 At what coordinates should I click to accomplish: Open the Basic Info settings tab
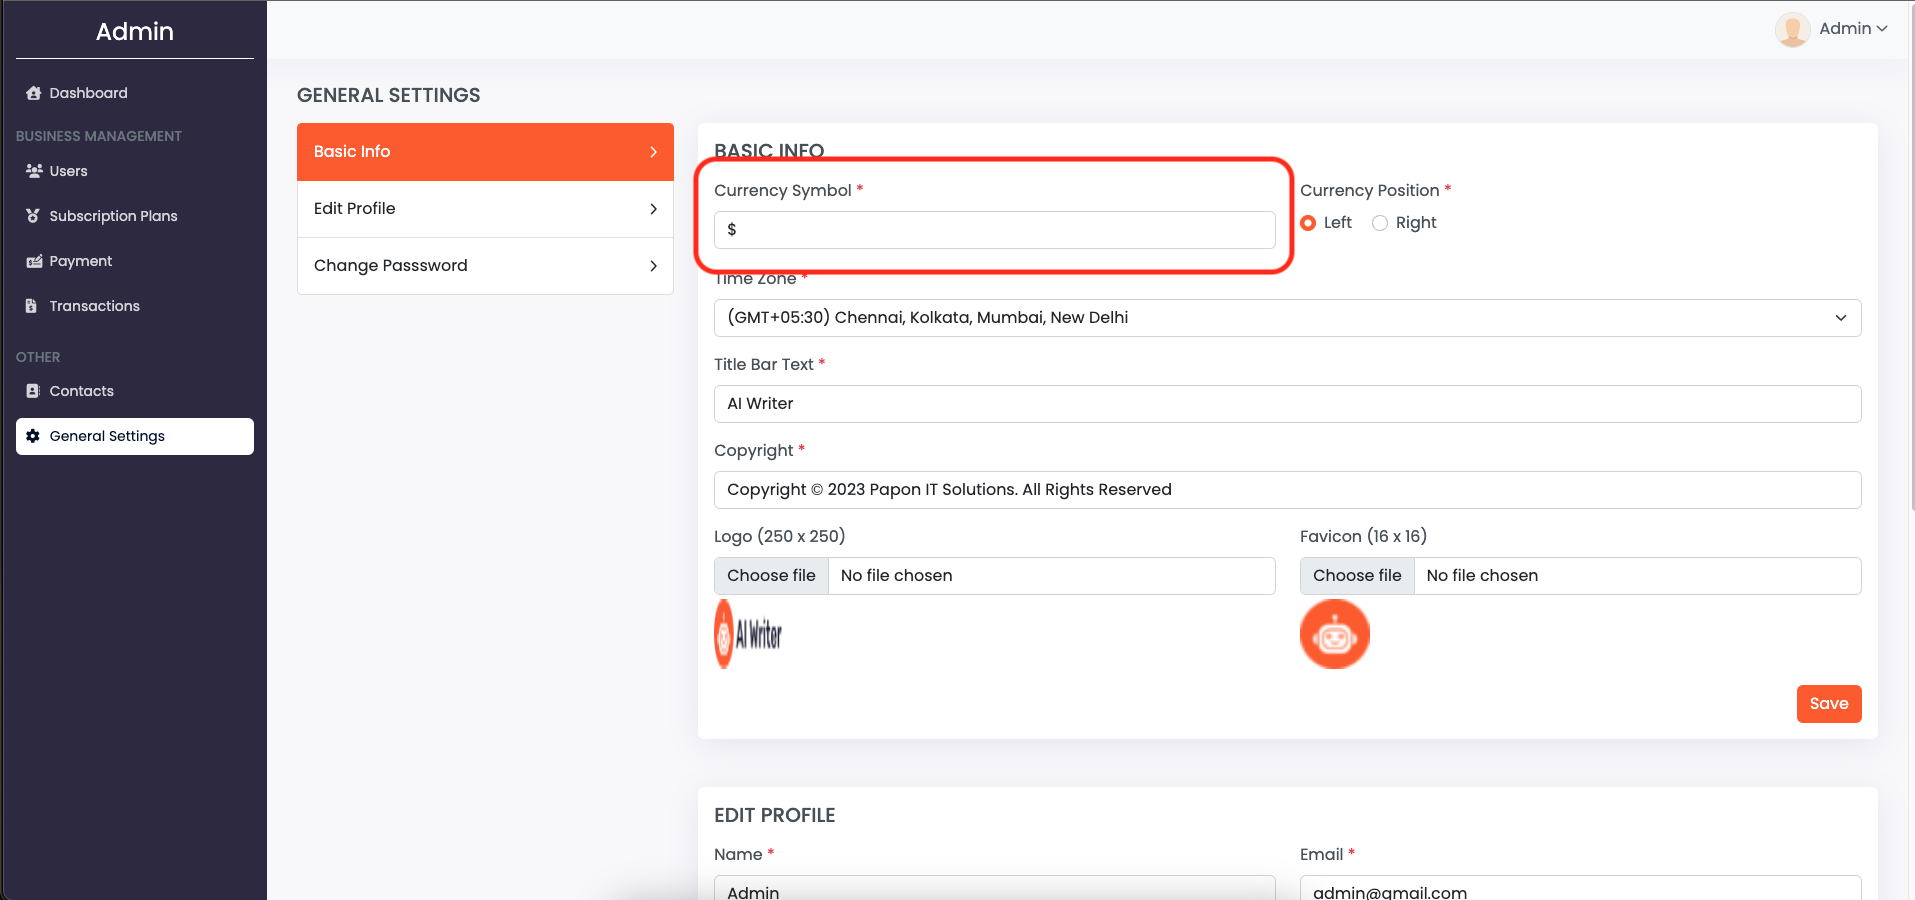(x=485, y=152)
